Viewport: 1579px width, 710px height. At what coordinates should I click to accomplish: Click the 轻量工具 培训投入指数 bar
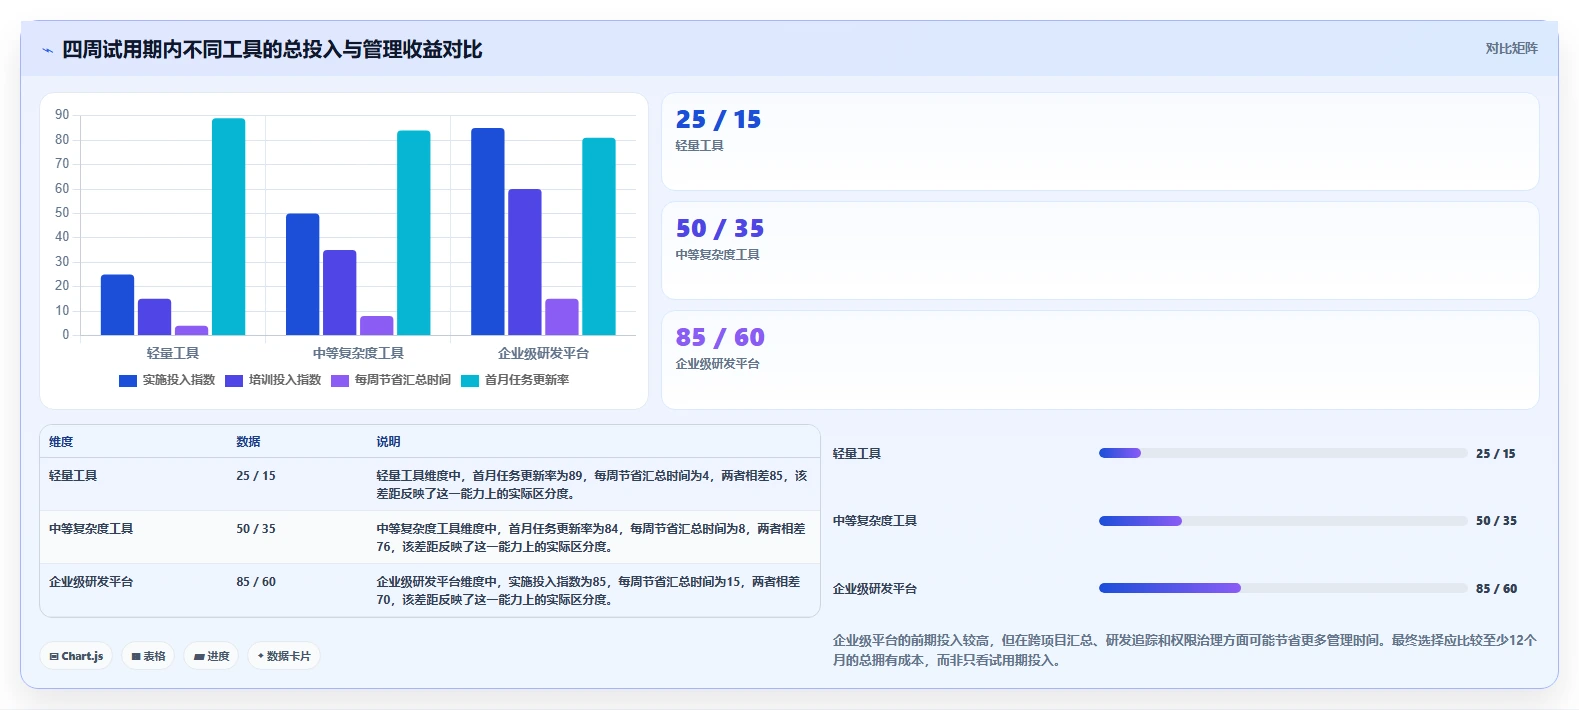coord(154,317)
